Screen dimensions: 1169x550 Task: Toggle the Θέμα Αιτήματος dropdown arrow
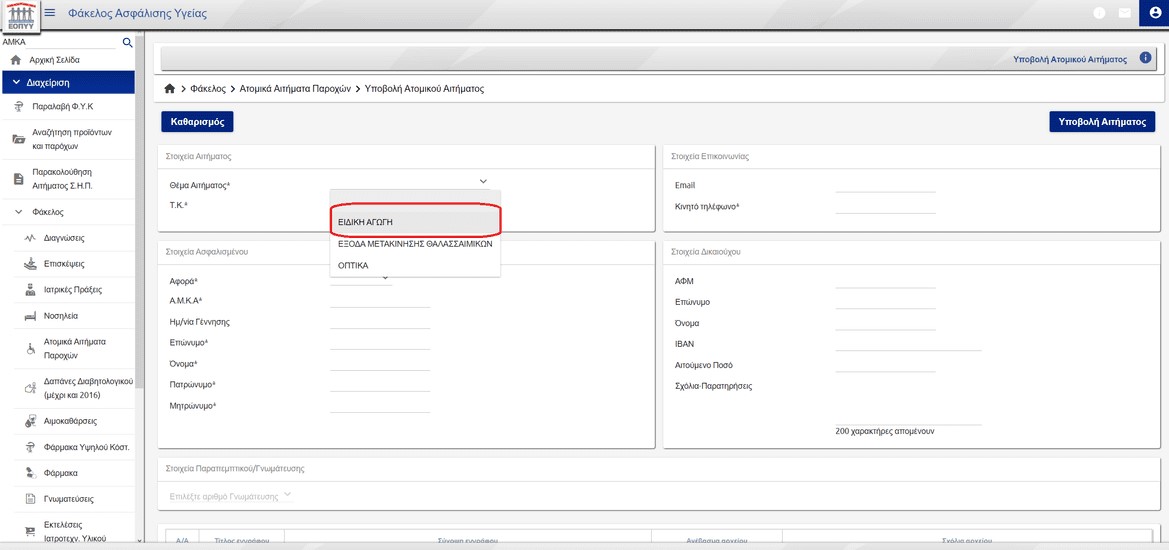(483, 181)
